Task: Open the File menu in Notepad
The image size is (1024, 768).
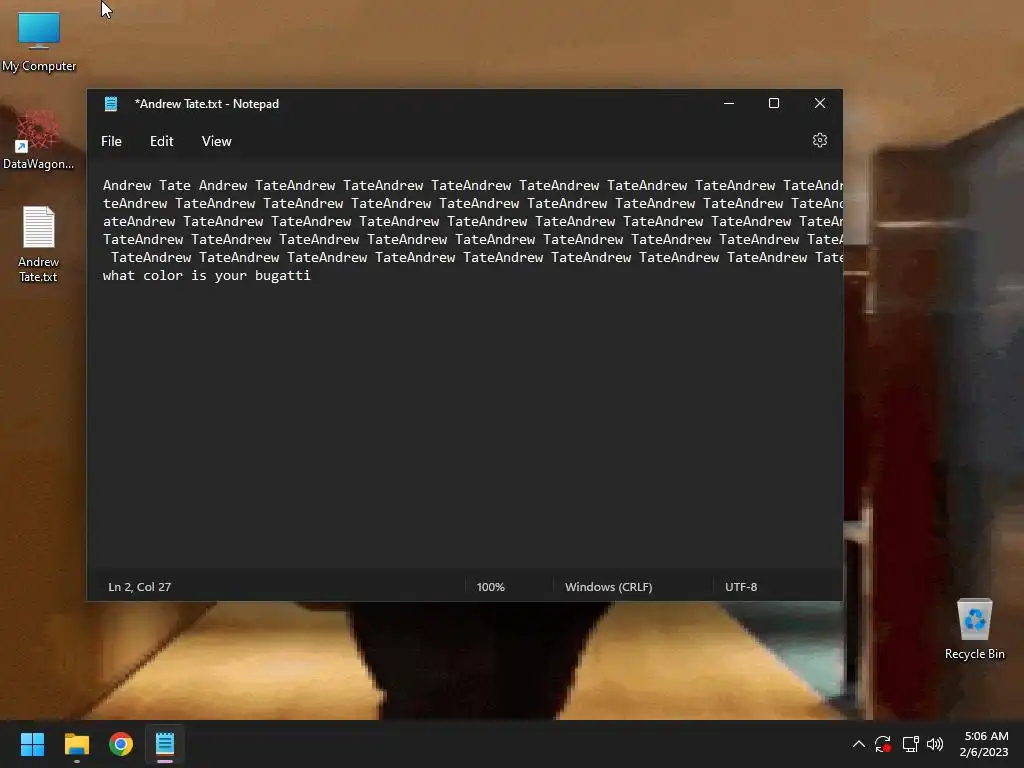Action: (x=111, y=141)
